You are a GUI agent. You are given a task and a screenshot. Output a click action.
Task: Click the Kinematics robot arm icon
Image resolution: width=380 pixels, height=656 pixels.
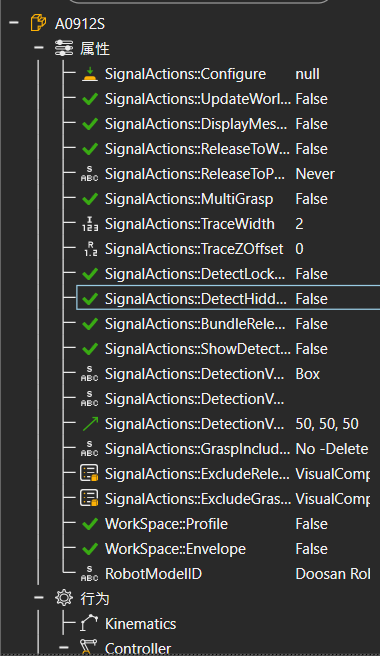89,623
